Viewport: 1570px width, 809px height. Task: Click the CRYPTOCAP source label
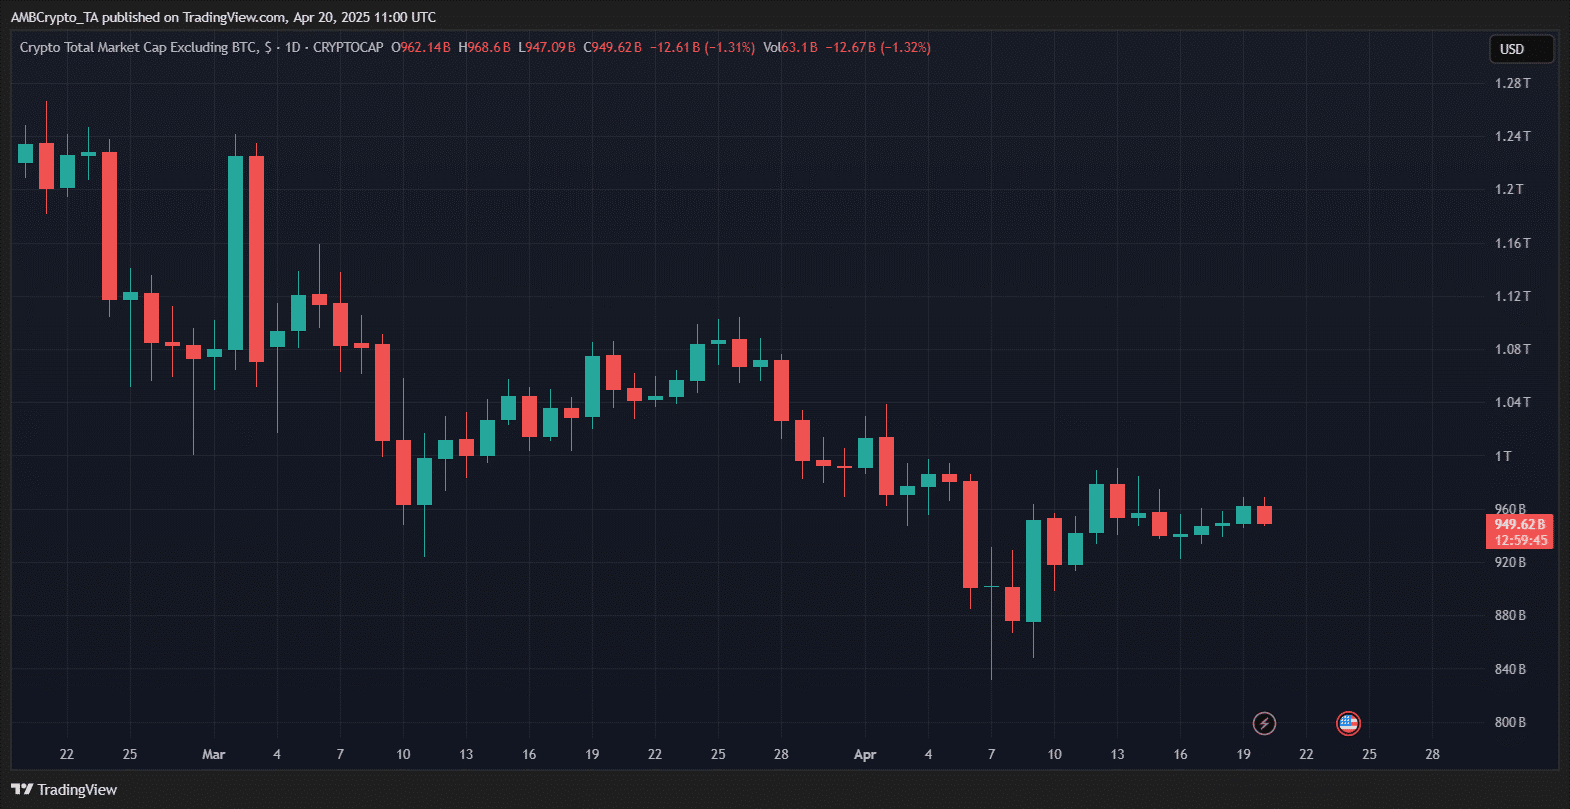[348, 47]
